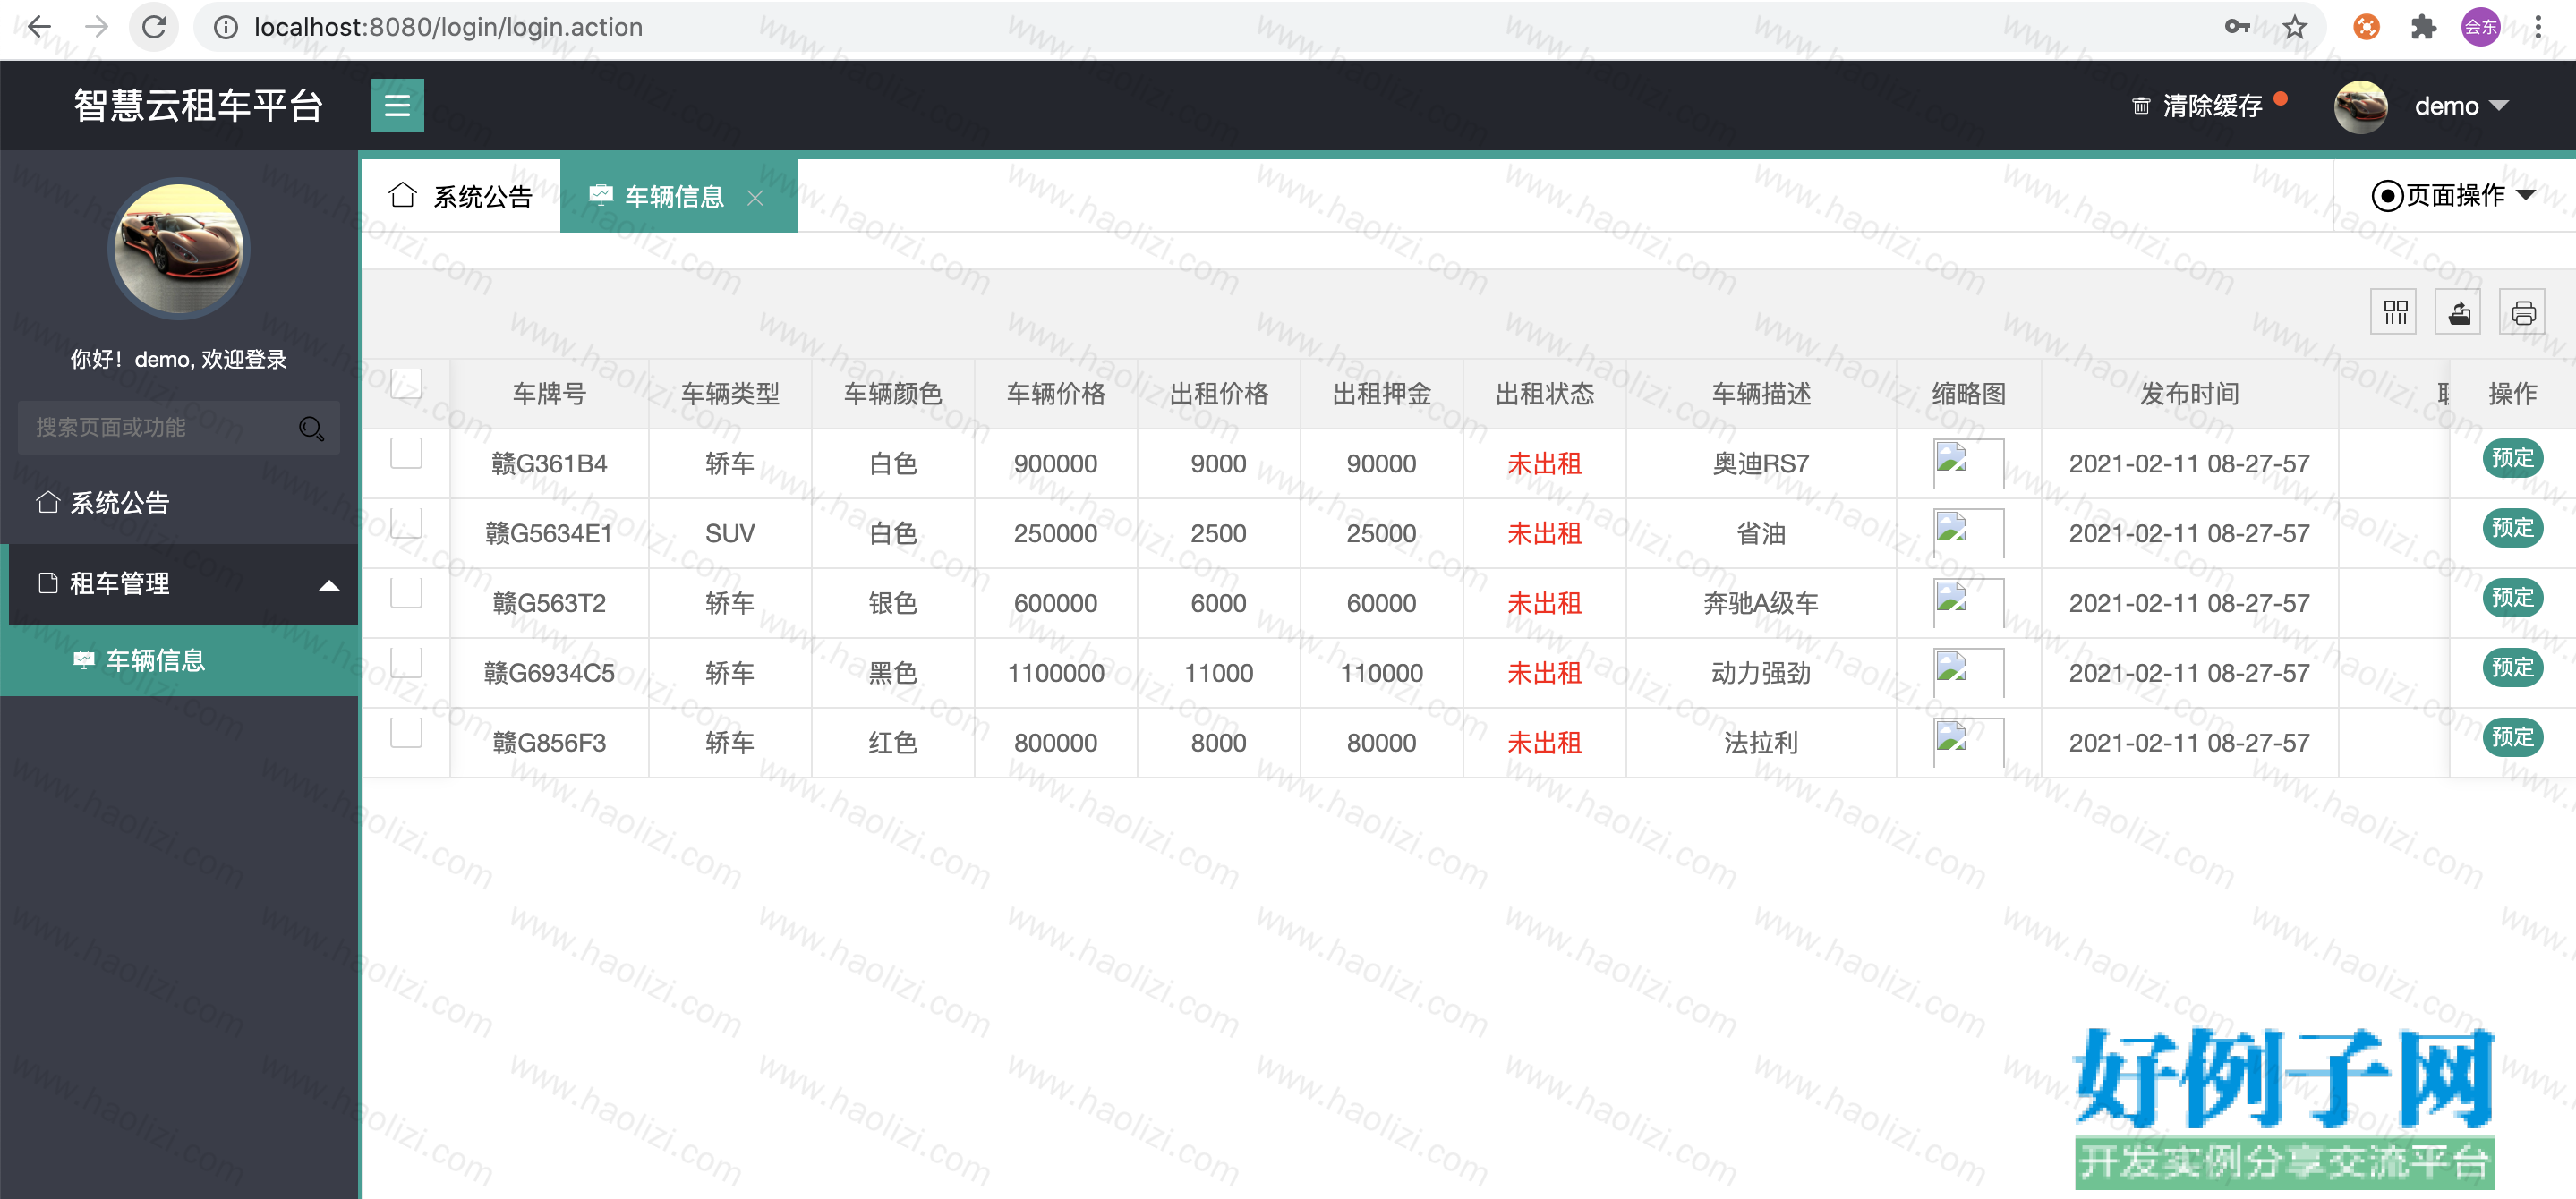Click the home icon on 系统公告 tab
The image size is (2576, 1199).
[x=402, y=195]
